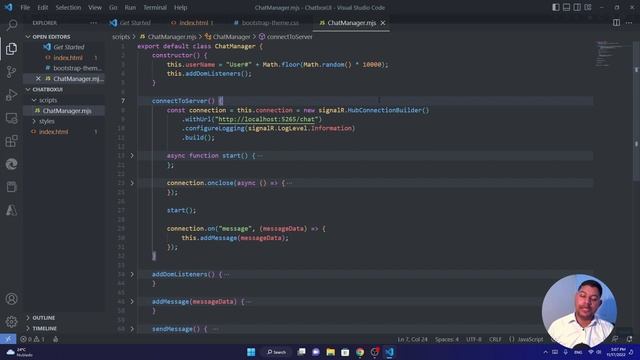Open editor More Actions ellipsis
The width and height of the screenshot is (640, 360).
[629, 23]
